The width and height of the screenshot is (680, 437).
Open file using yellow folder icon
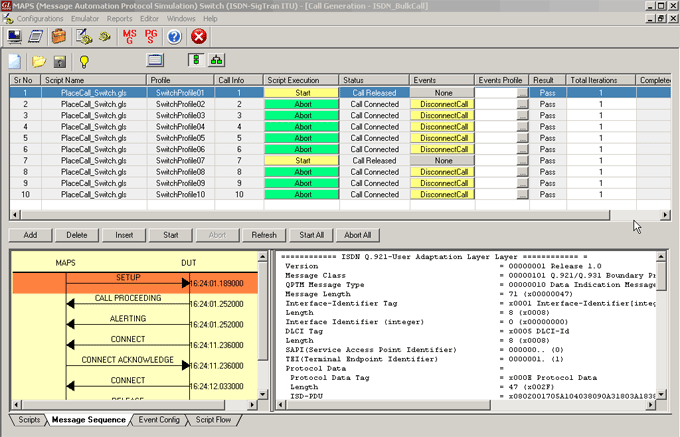point(39,61)
